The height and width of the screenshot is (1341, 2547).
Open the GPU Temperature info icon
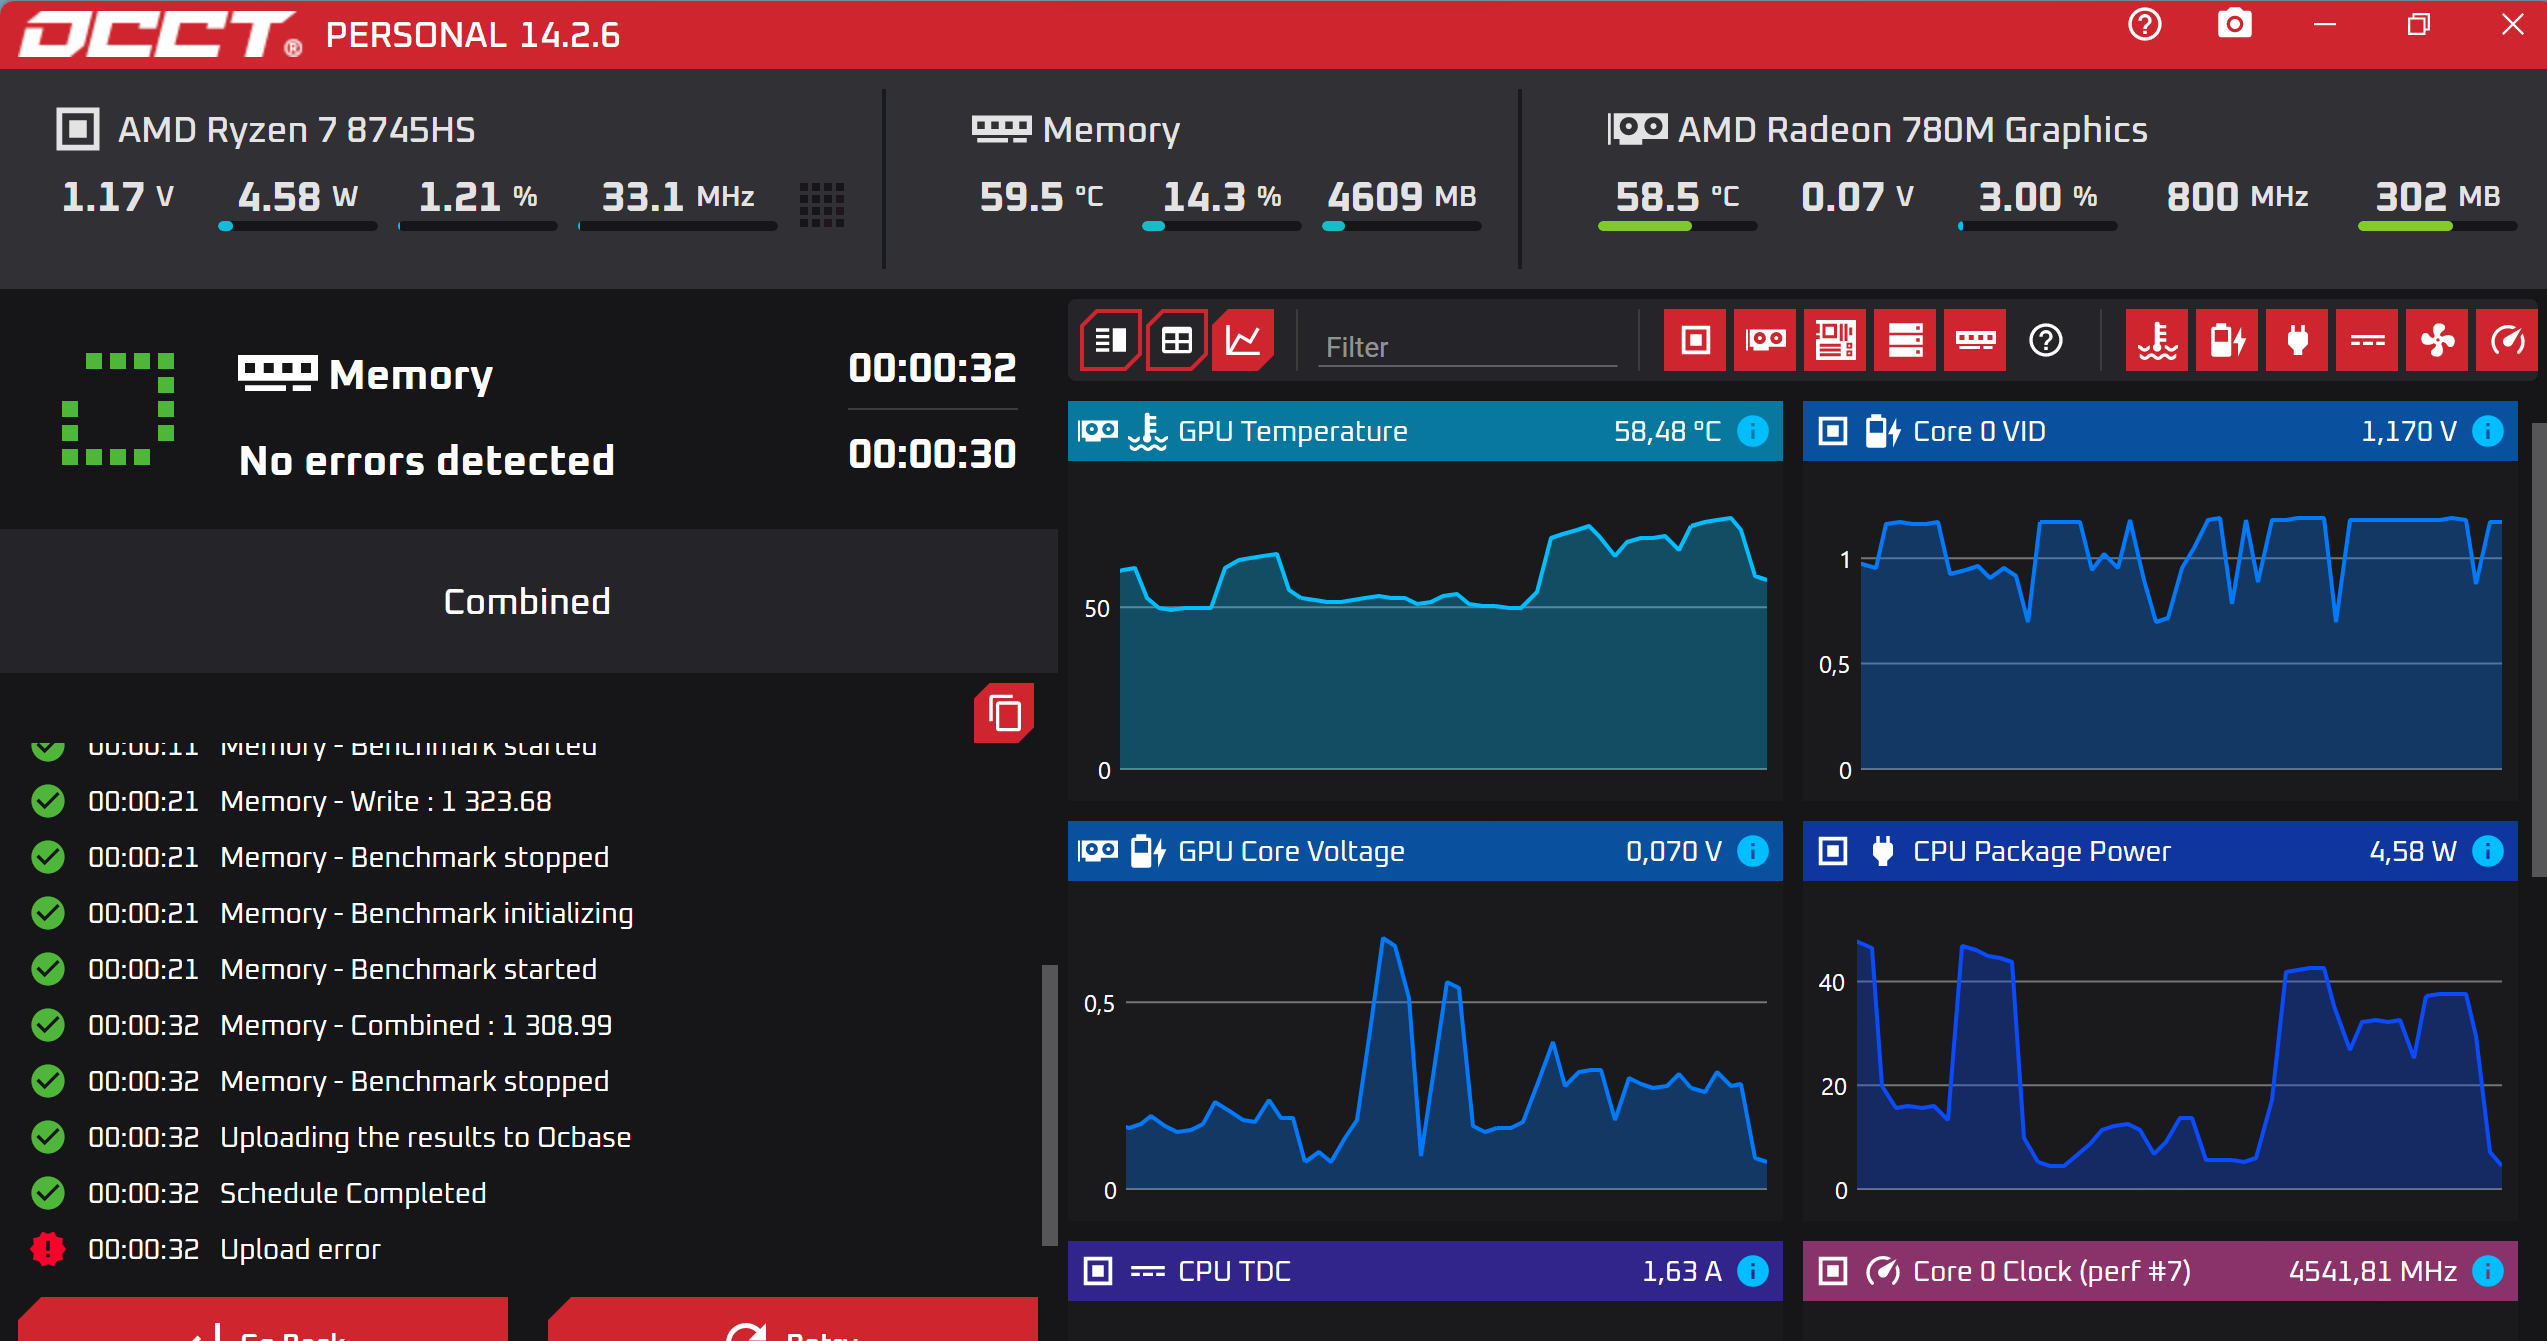tap(1753, 431)
